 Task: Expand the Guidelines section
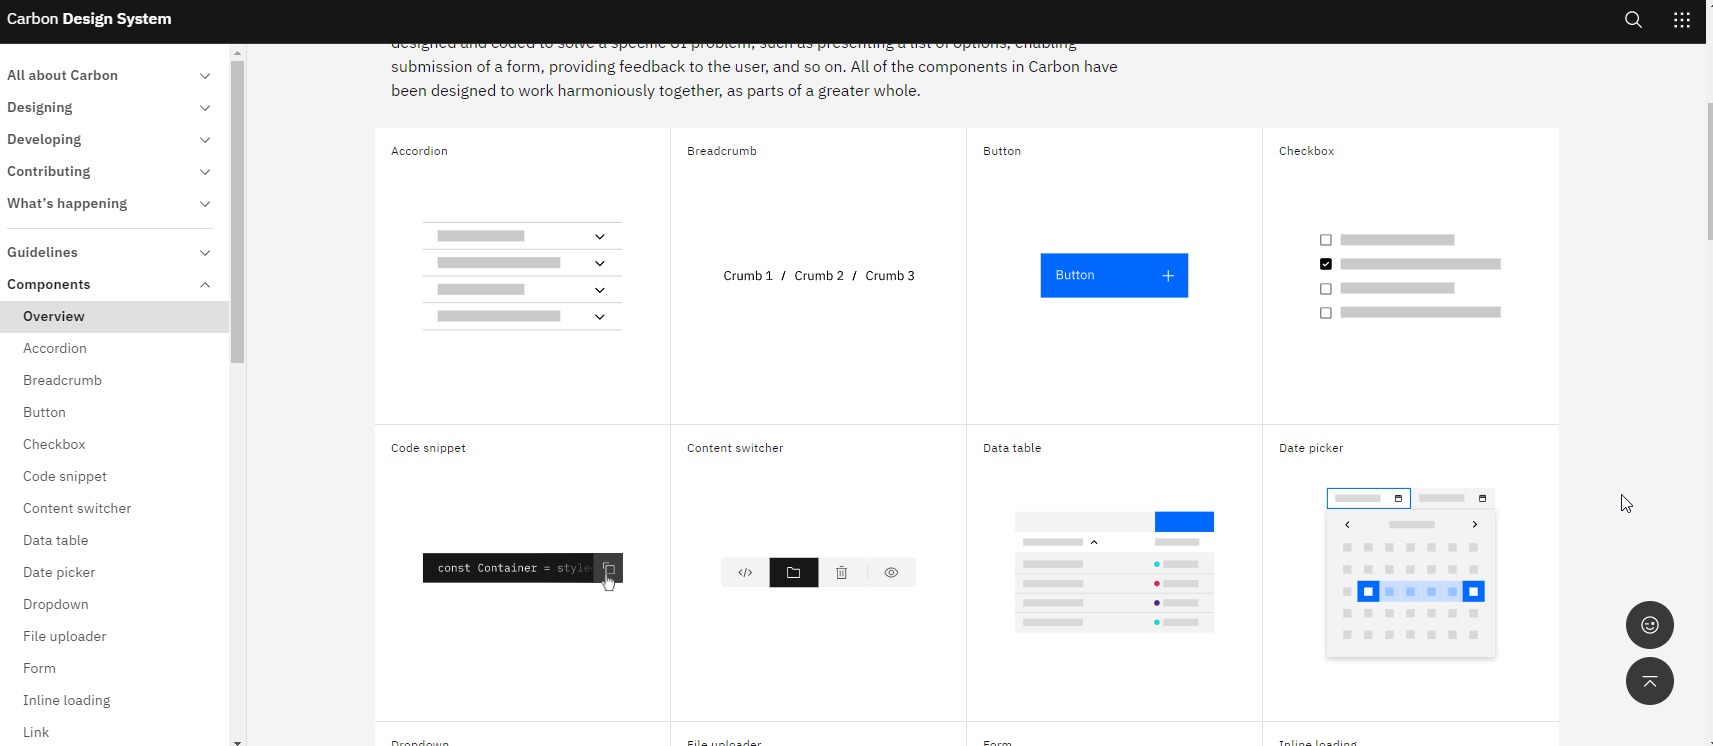[109, 252]
